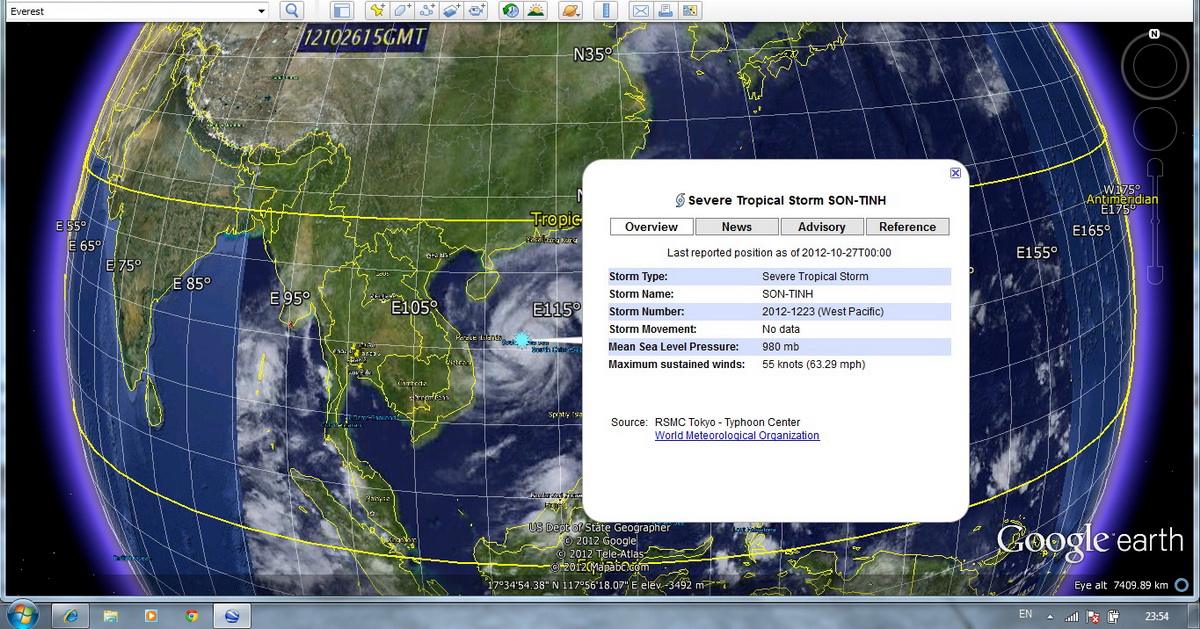Switch to the News tab
This screenshot has height=629, width=1200.
(x=737, y=227)
